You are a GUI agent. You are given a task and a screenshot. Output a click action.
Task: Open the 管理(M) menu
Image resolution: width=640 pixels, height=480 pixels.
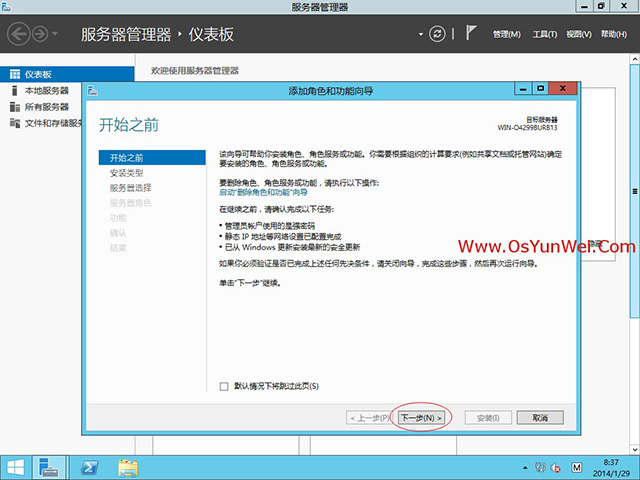(x=507, y=35)
